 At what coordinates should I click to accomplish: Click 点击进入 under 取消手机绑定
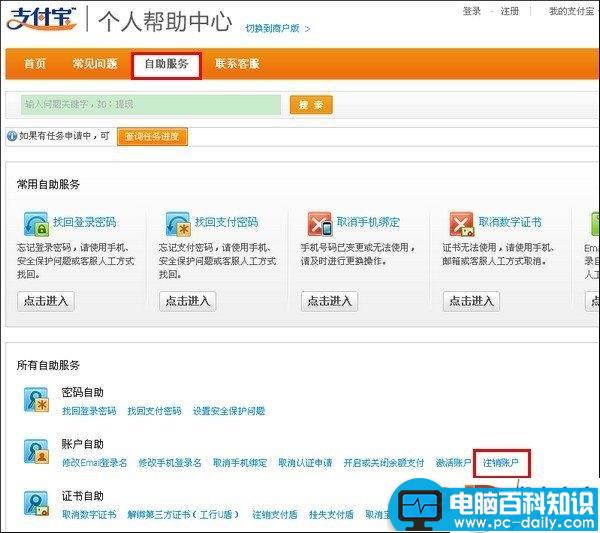pyautogui.click(x=329, y=301)
